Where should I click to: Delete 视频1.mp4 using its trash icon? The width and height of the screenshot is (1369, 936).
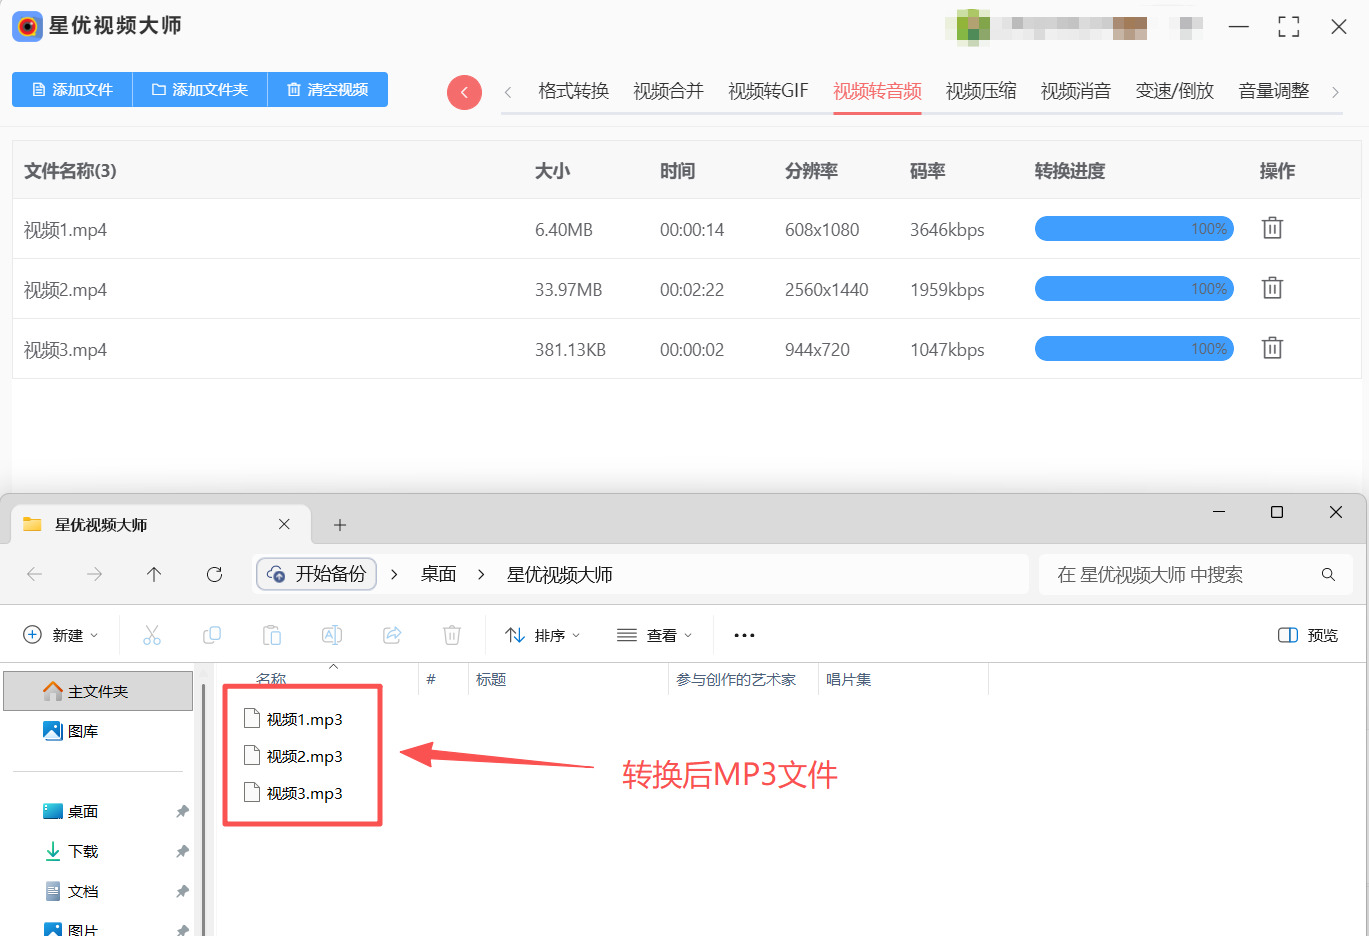(x=1272, y=228)
